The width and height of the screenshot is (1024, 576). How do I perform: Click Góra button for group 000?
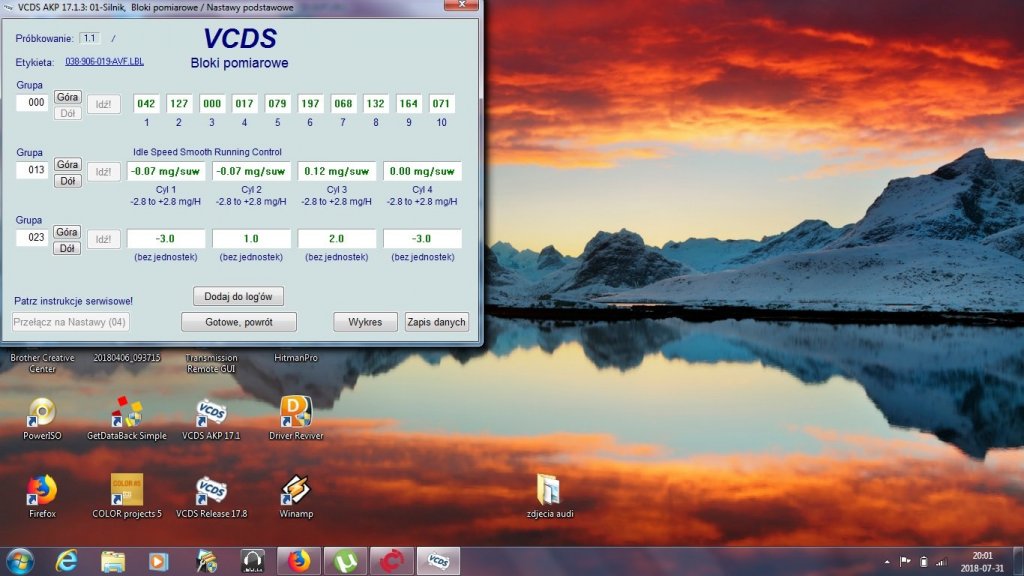[67, 97]
